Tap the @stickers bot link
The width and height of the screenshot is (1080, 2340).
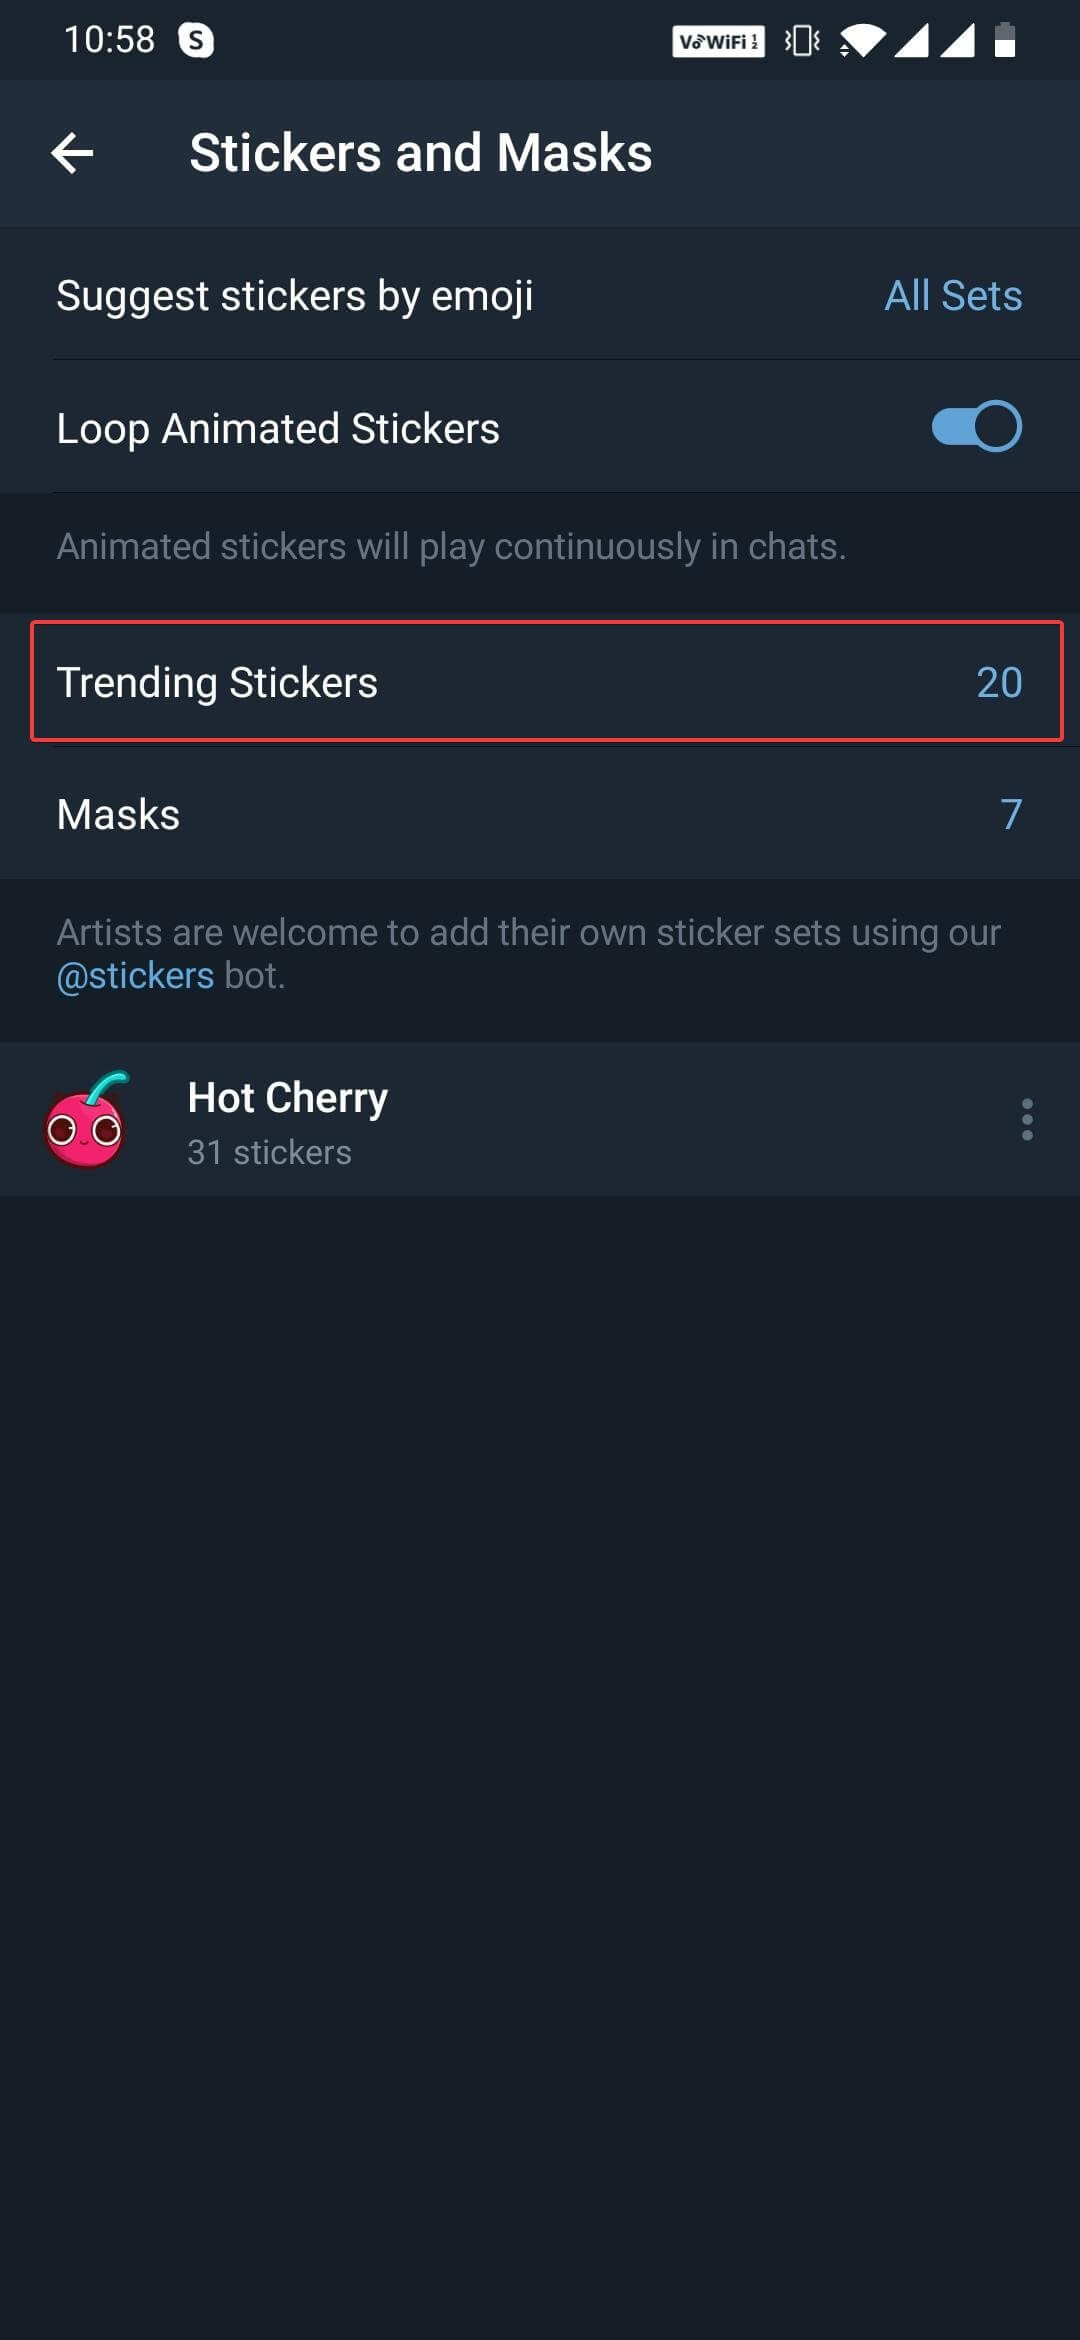tap(134, 973)
